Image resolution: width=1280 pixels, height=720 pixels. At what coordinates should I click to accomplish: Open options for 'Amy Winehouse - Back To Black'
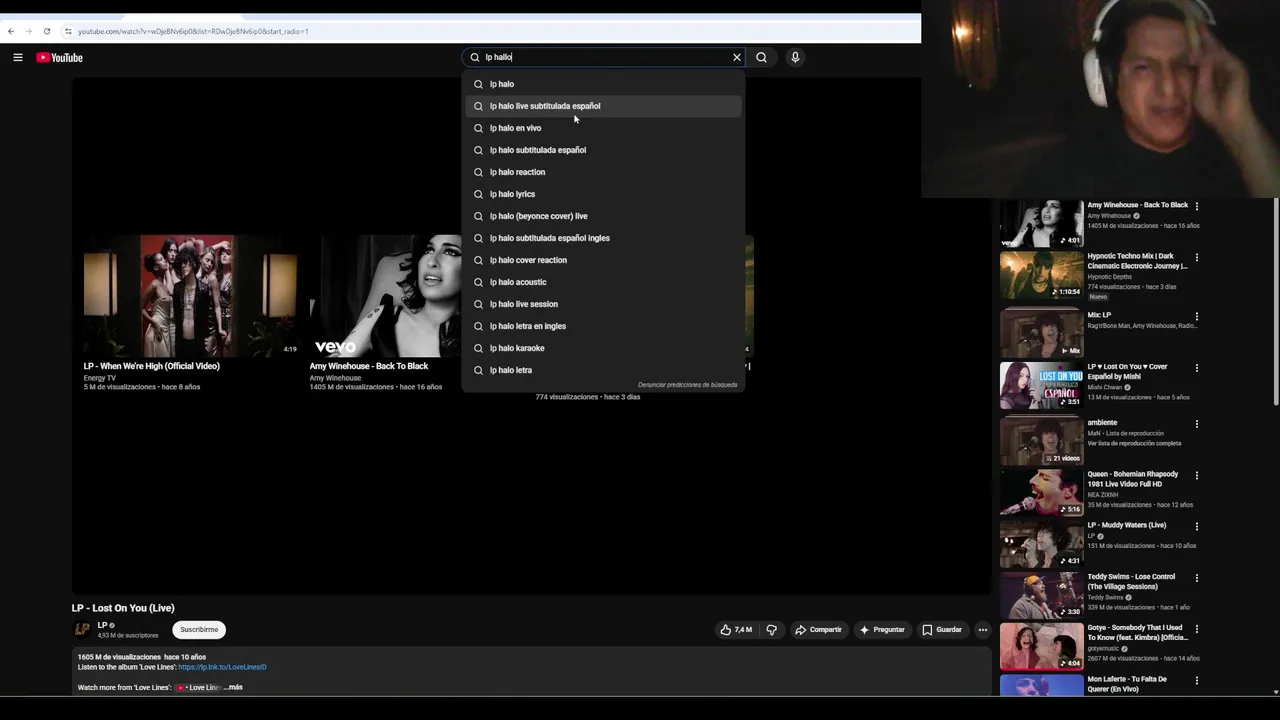(1197, 206)
